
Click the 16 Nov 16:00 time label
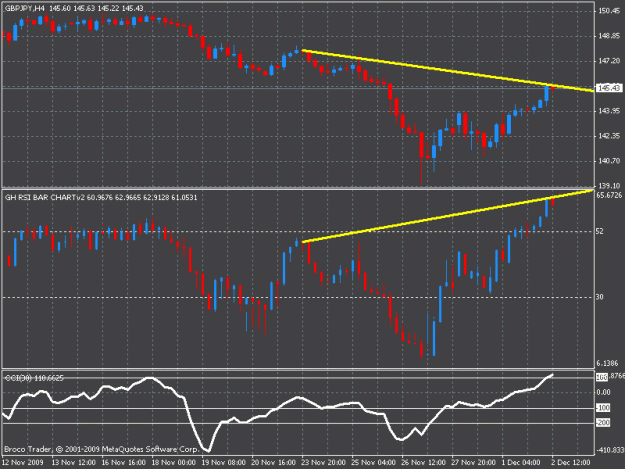(x=123, y=462)
